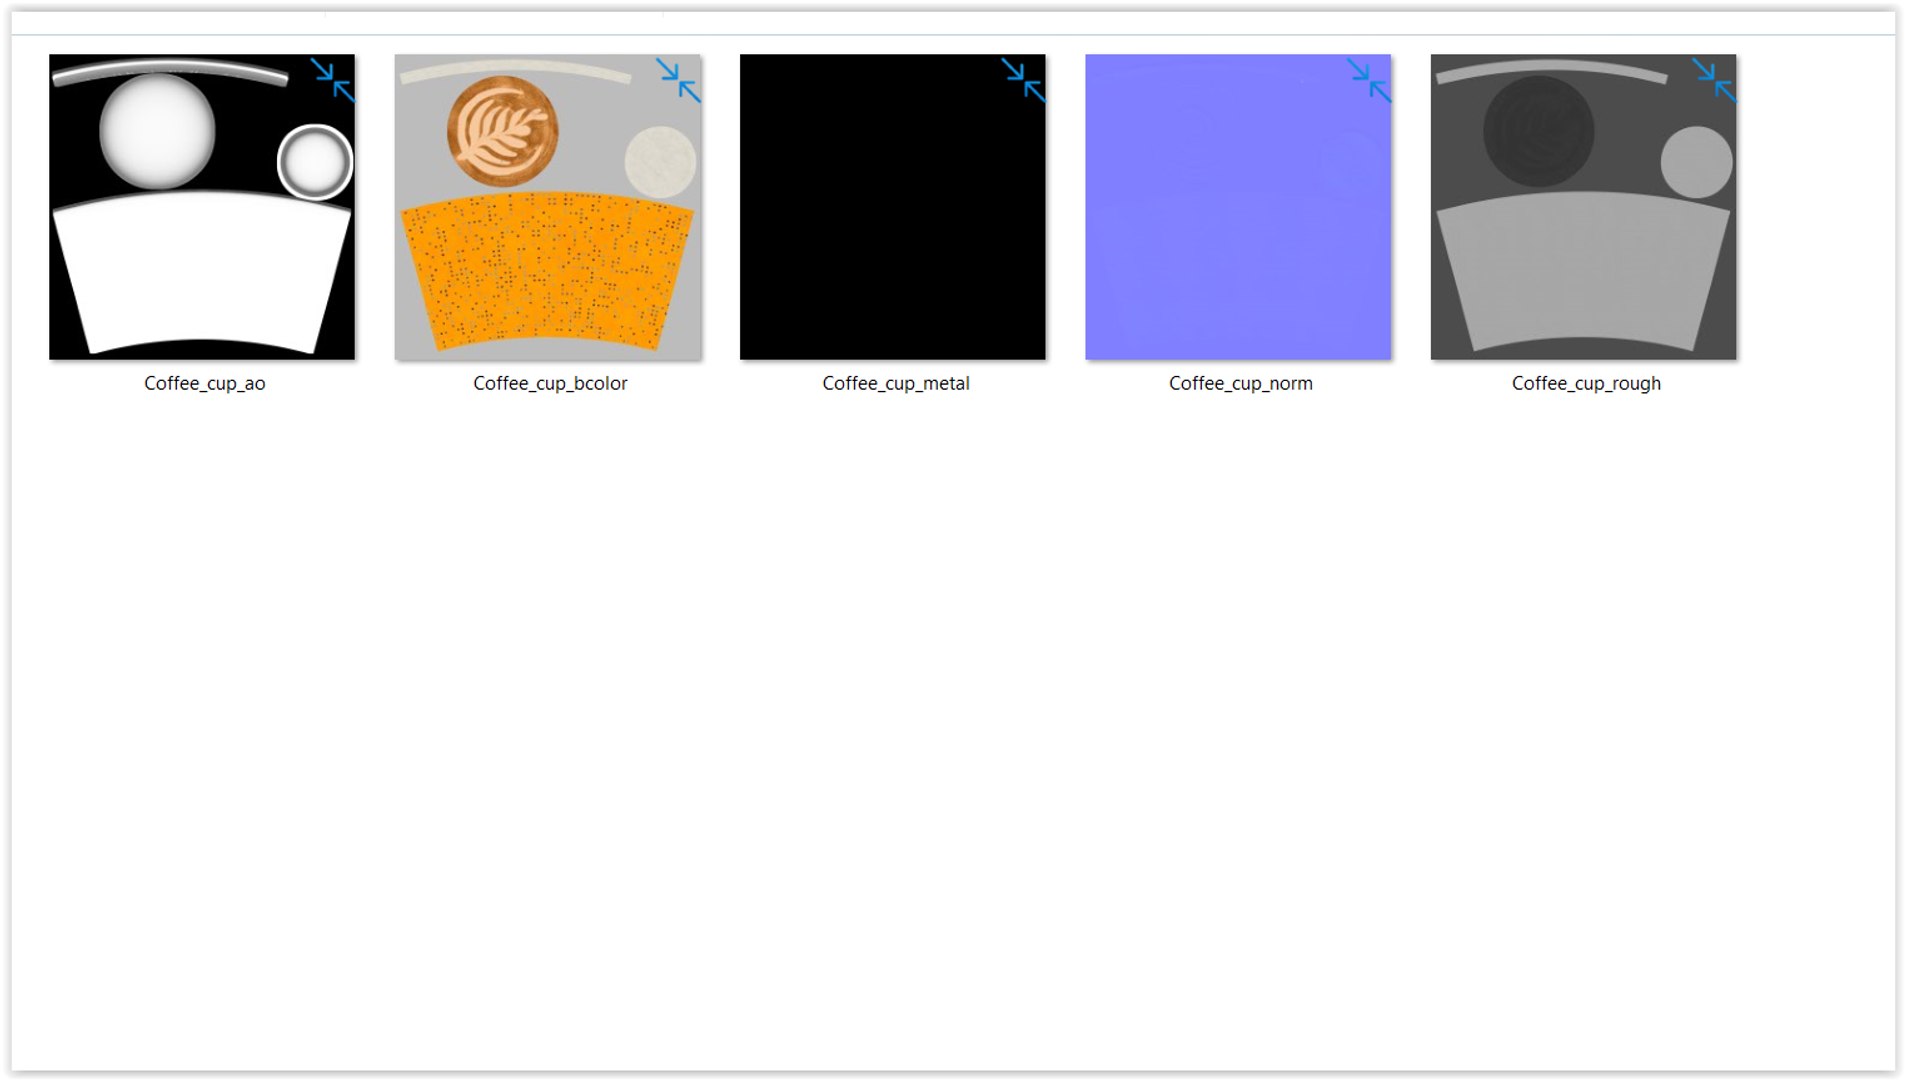This screenshot has height=1080, width=1905.
Task: Click the Coffee_cup_rough file name
Action: pyautogui.click(x=1586, y=383)
